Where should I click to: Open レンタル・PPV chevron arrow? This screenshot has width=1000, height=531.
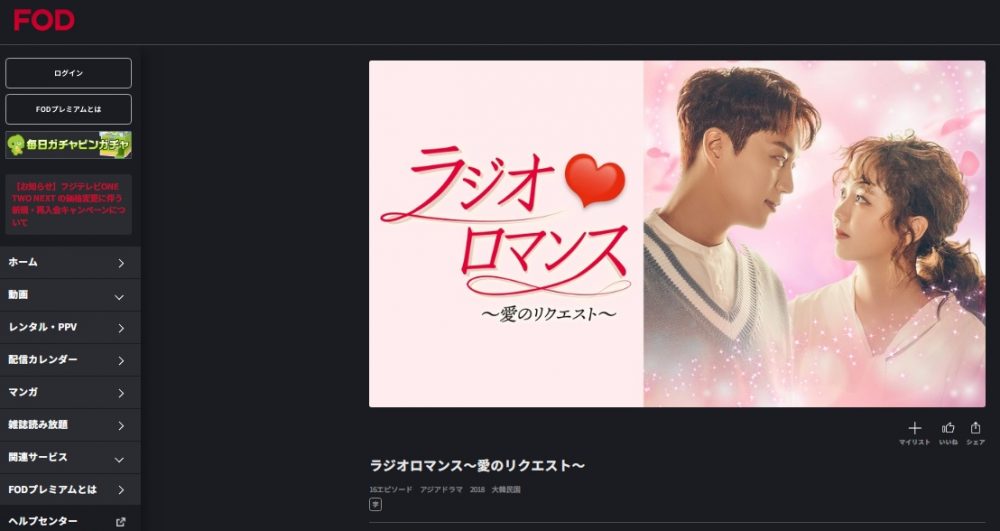[121, 328]
